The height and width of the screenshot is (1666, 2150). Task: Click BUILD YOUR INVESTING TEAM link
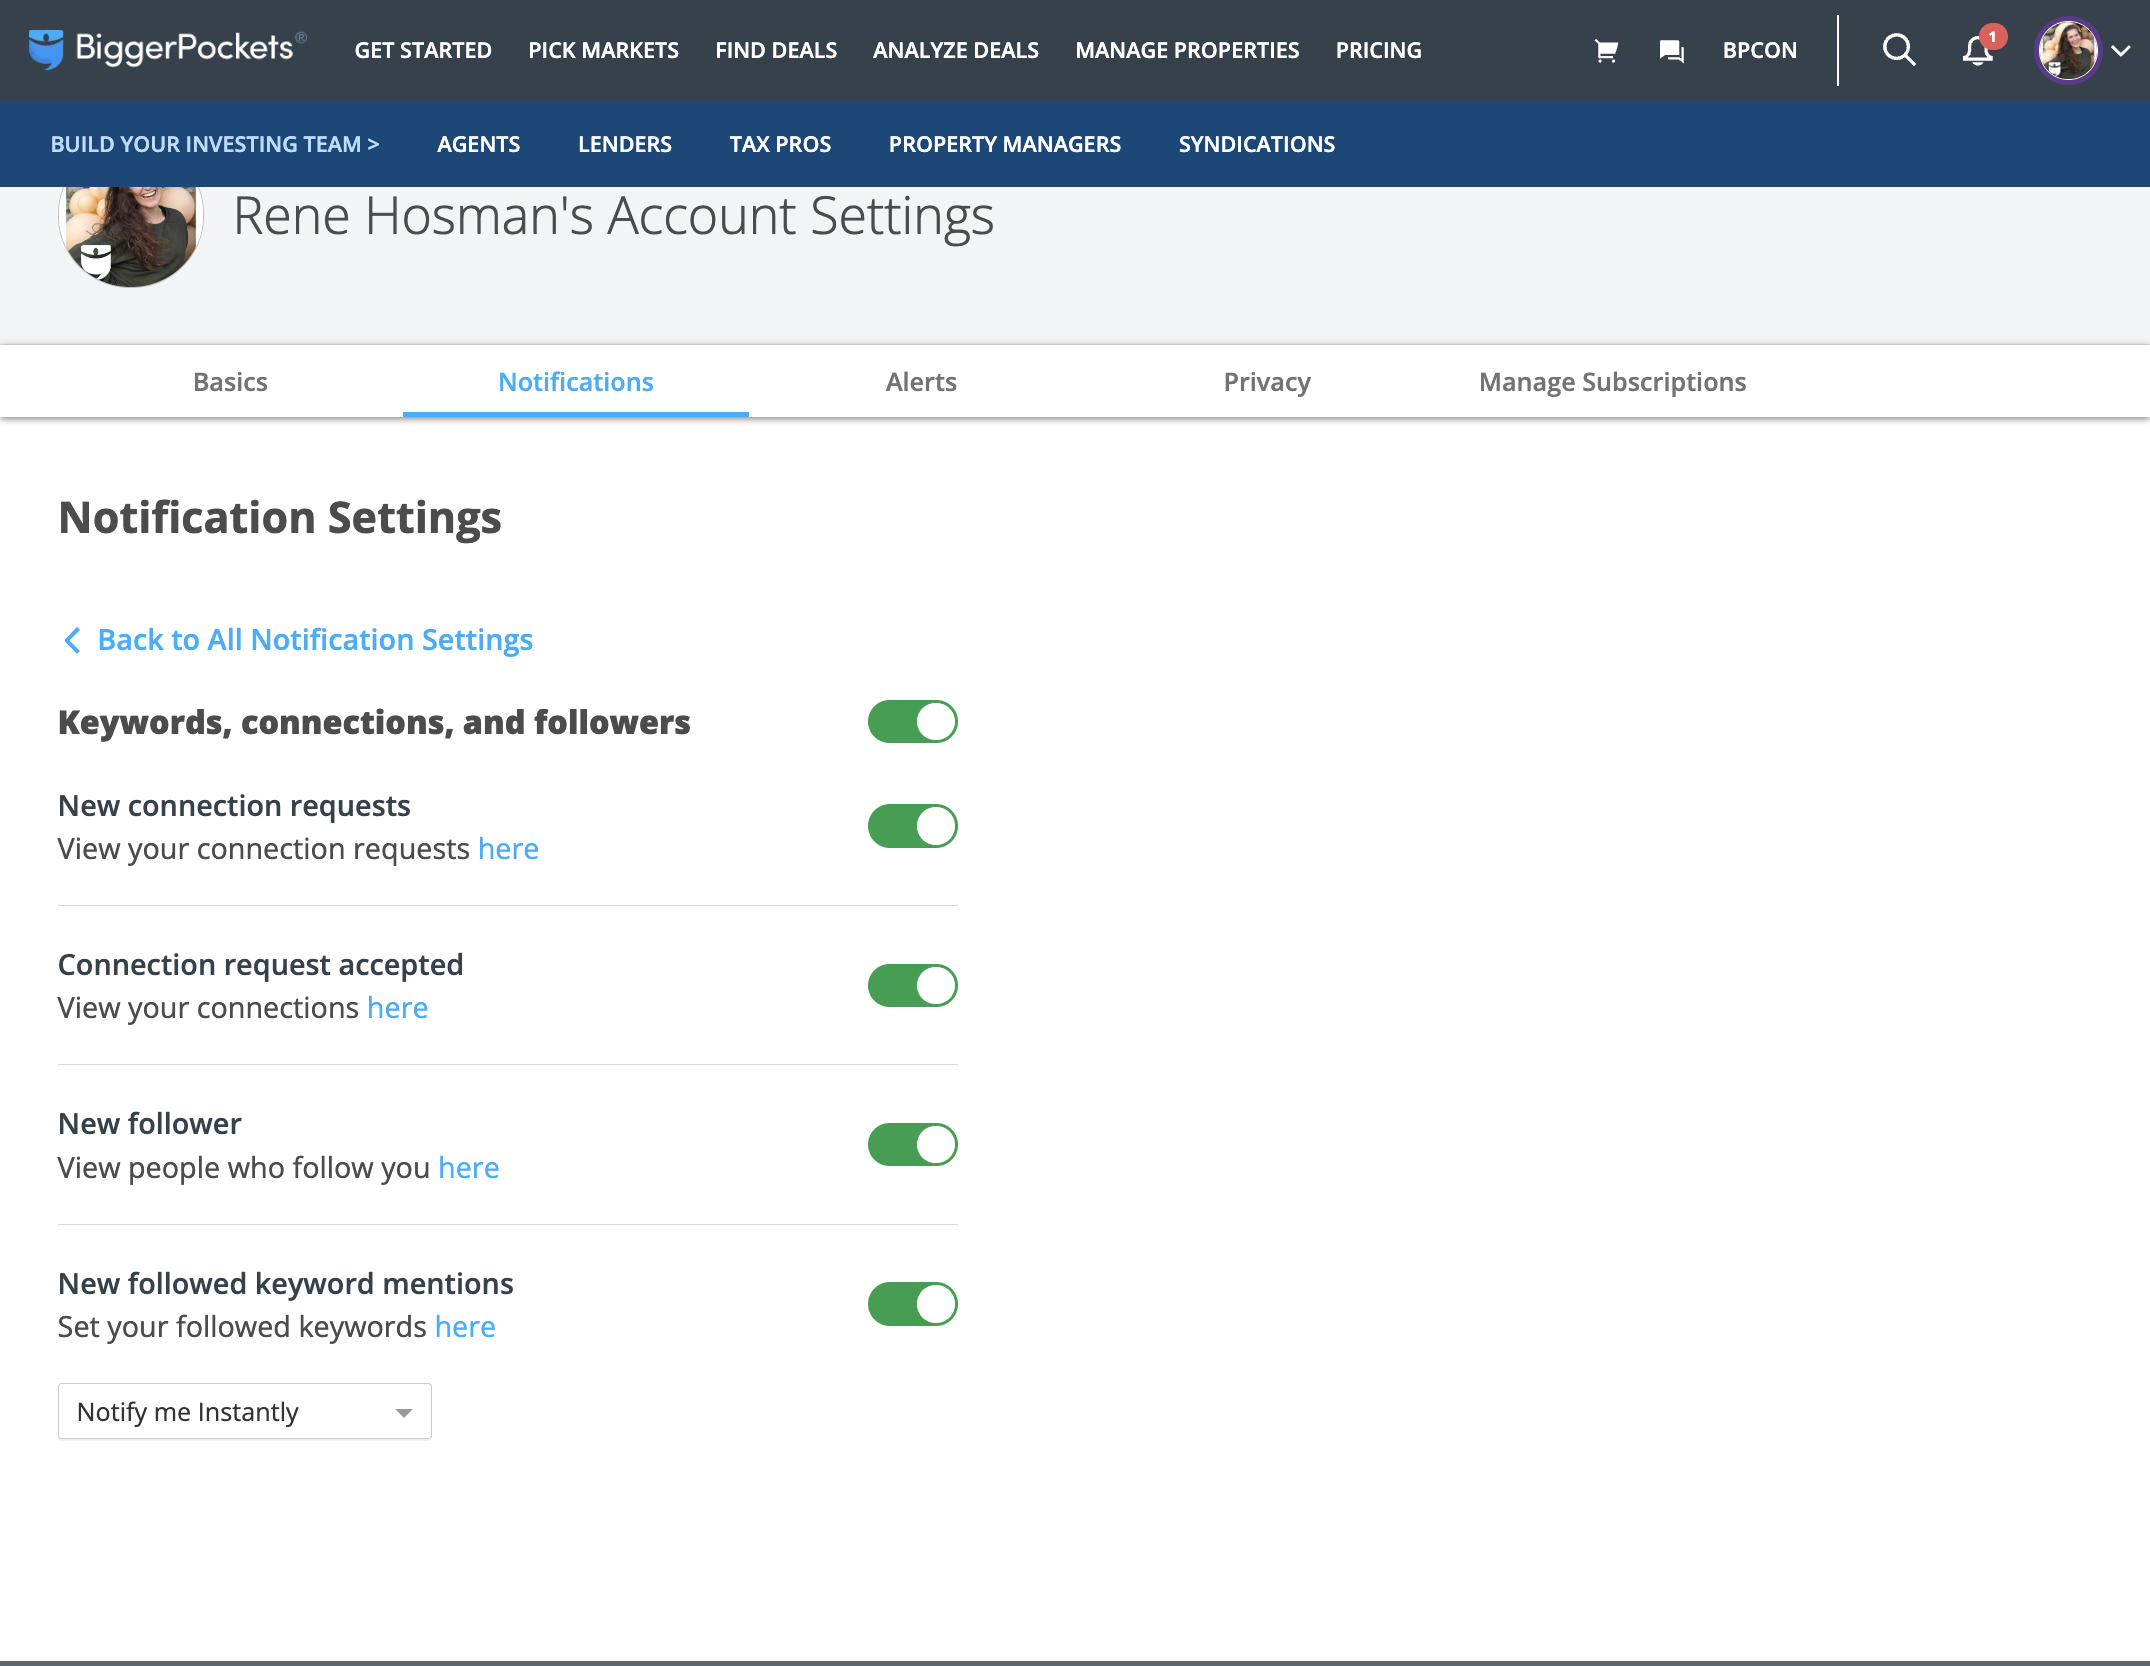coord(215,144)
